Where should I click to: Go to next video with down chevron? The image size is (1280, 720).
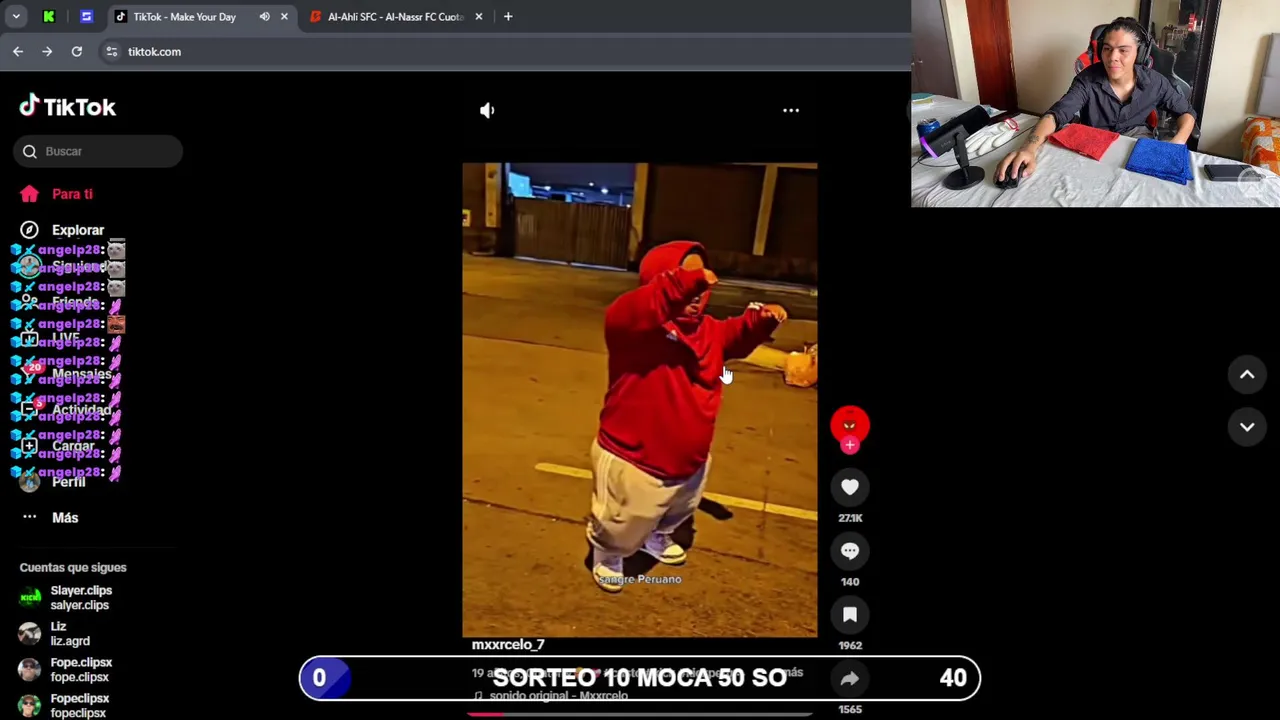(x=1247, y=427)
